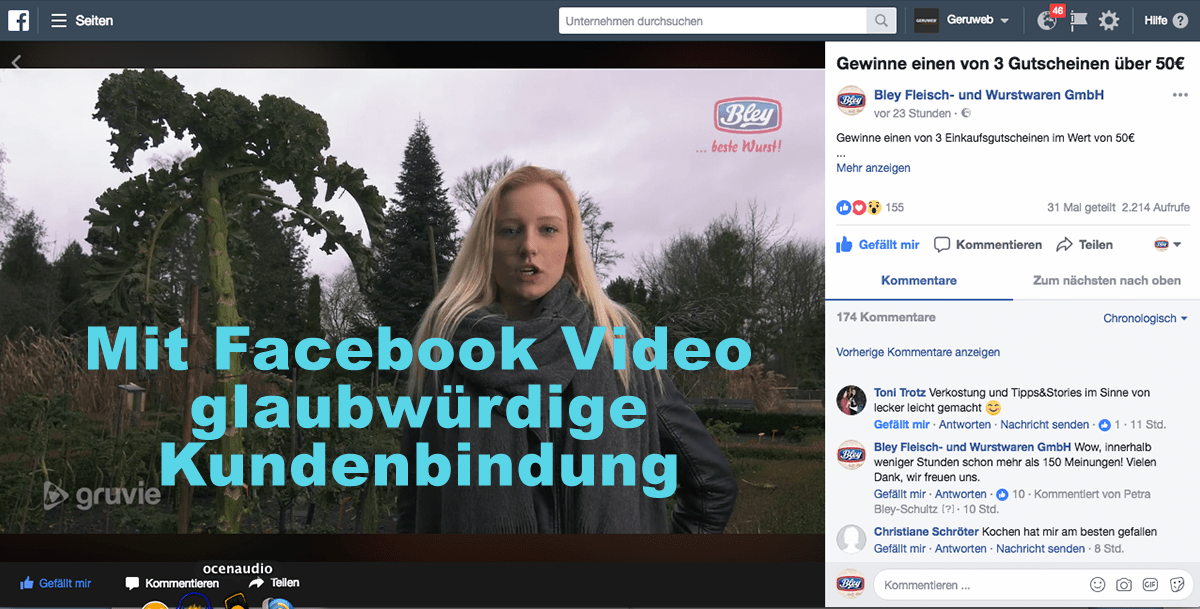Click the Wow reaction emoji icon
1200x609 pixels.
(x=873, y=207)
